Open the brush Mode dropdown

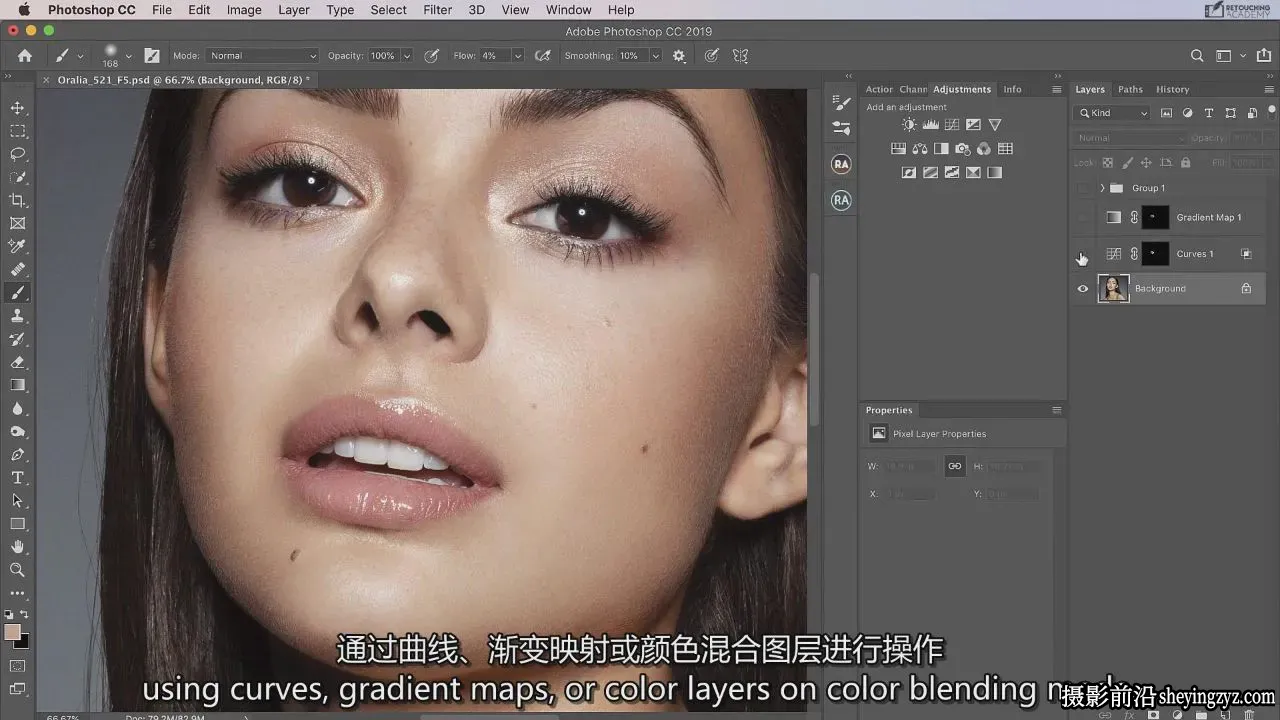tap(263, 56)
